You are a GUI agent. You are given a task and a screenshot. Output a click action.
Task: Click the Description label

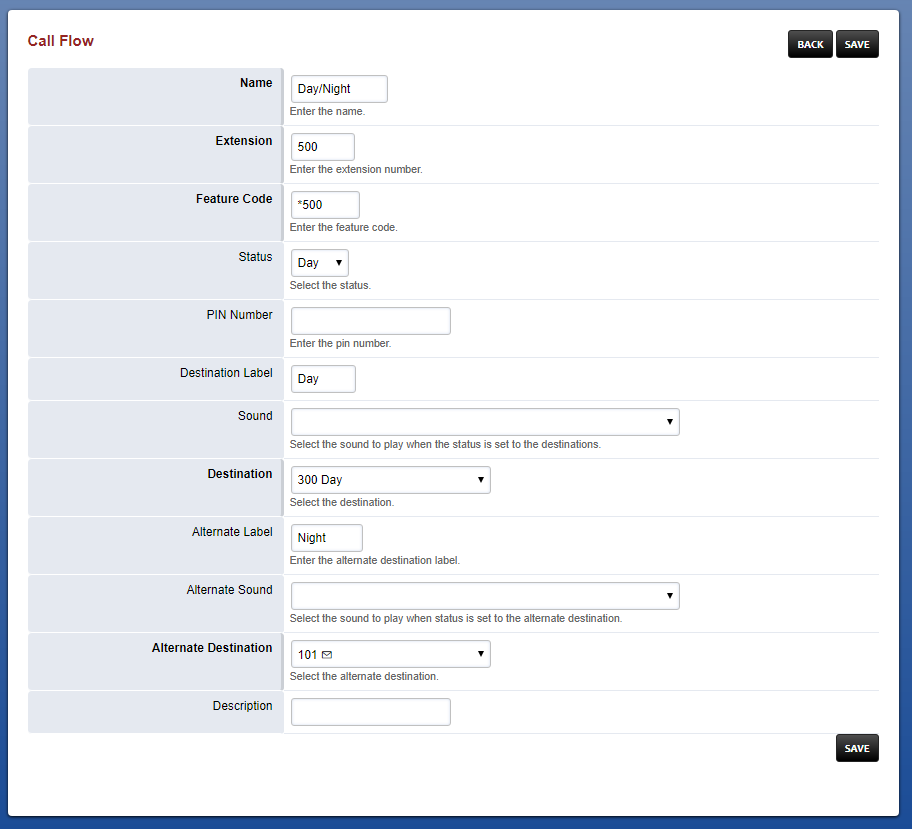point(242,706)
